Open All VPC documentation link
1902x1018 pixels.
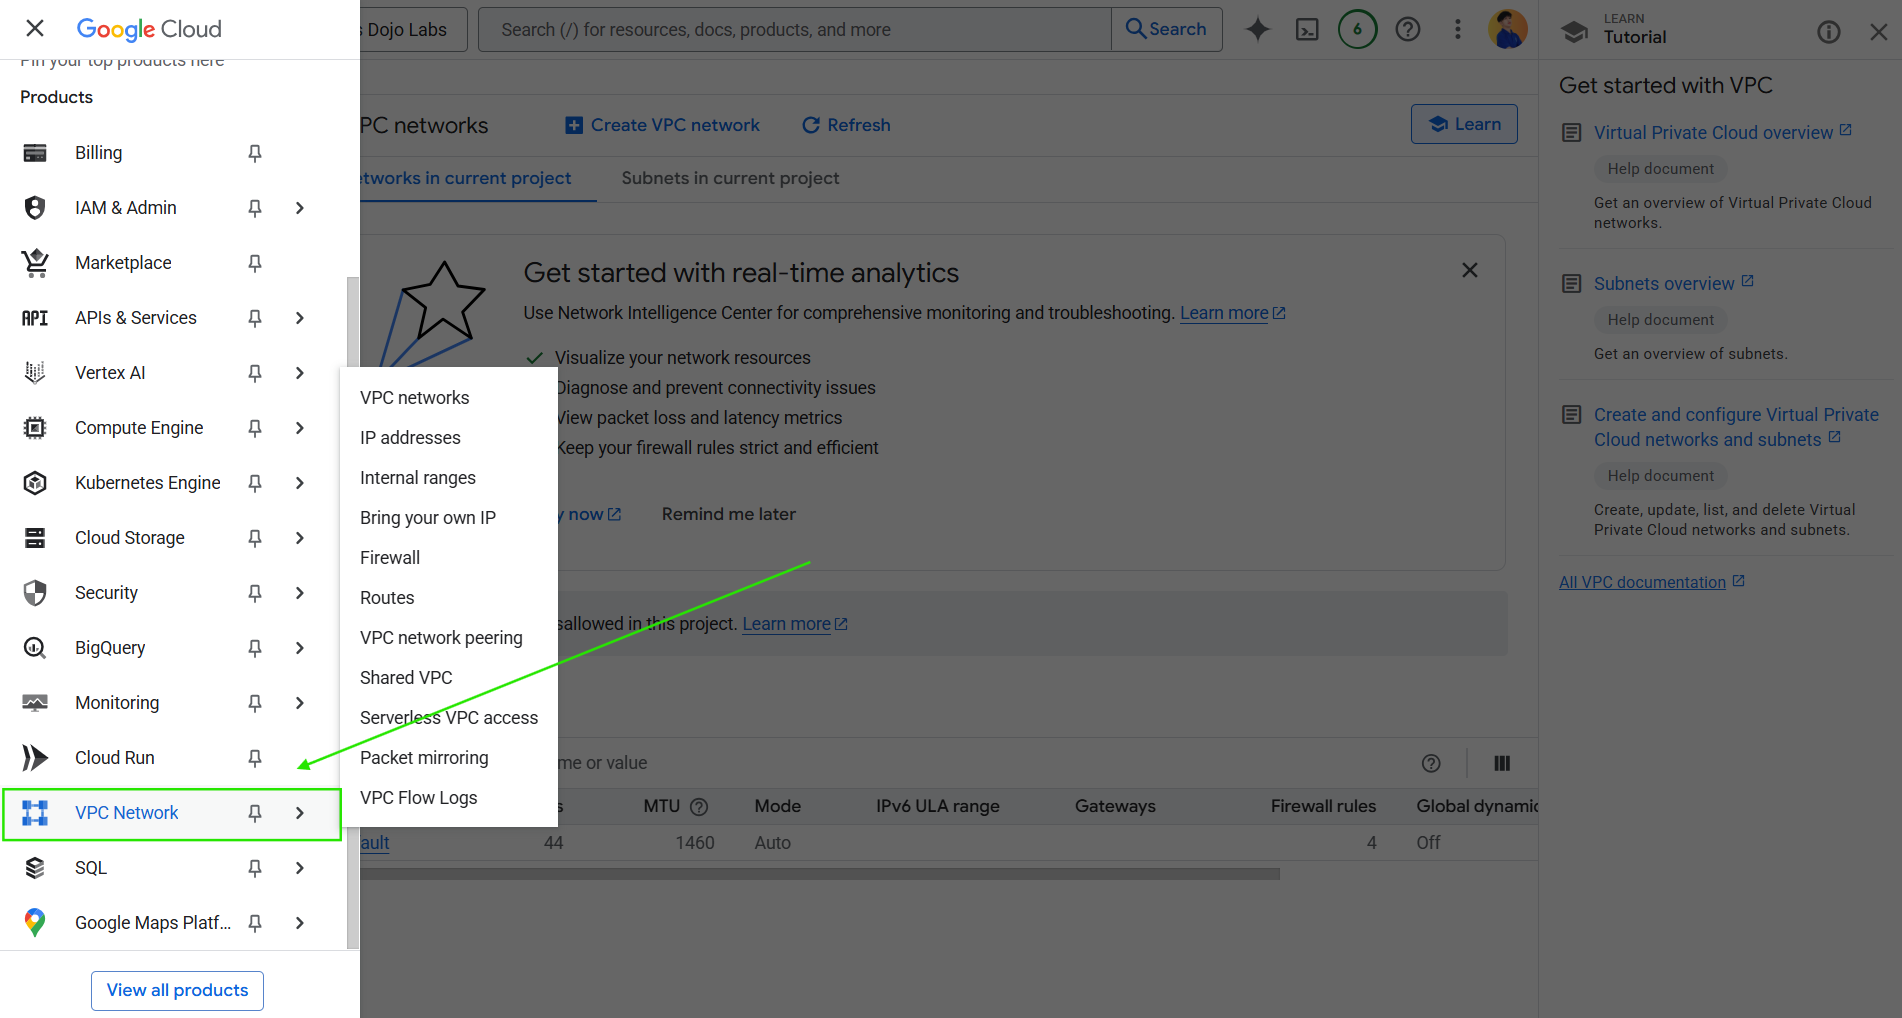click(x=1642, y=582)
